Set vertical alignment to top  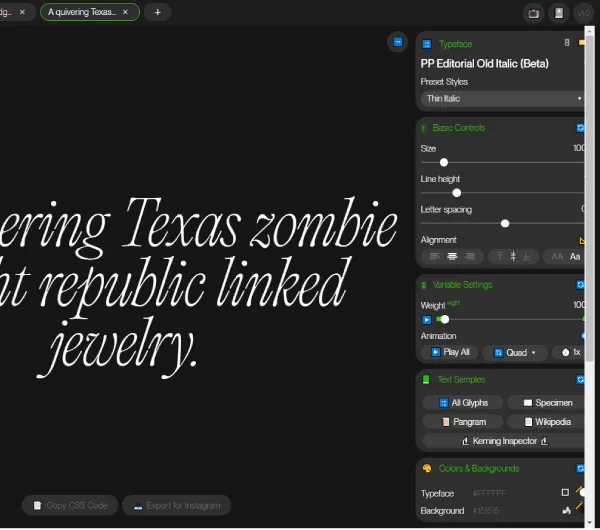(x=499, y=256)
